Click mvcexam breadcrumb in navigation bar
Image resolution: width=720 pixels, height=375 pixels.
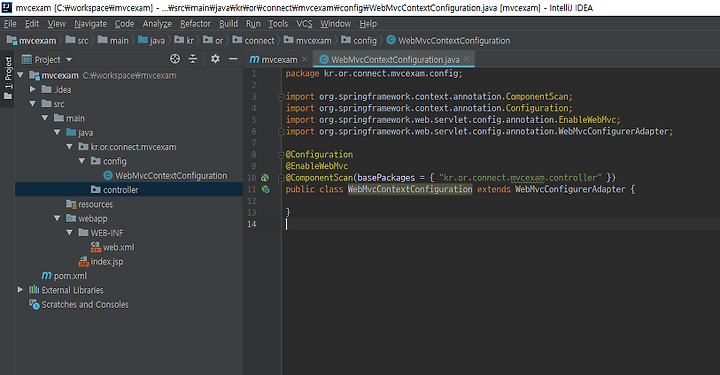(32, 40)
